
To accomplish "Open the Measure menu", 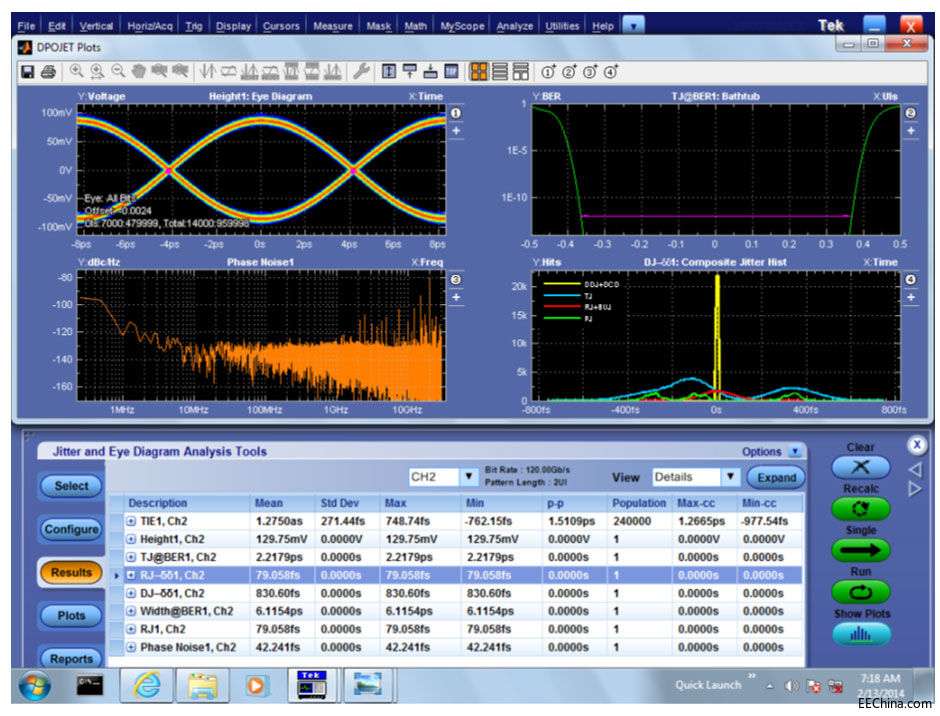I will (x=333, y=26).
